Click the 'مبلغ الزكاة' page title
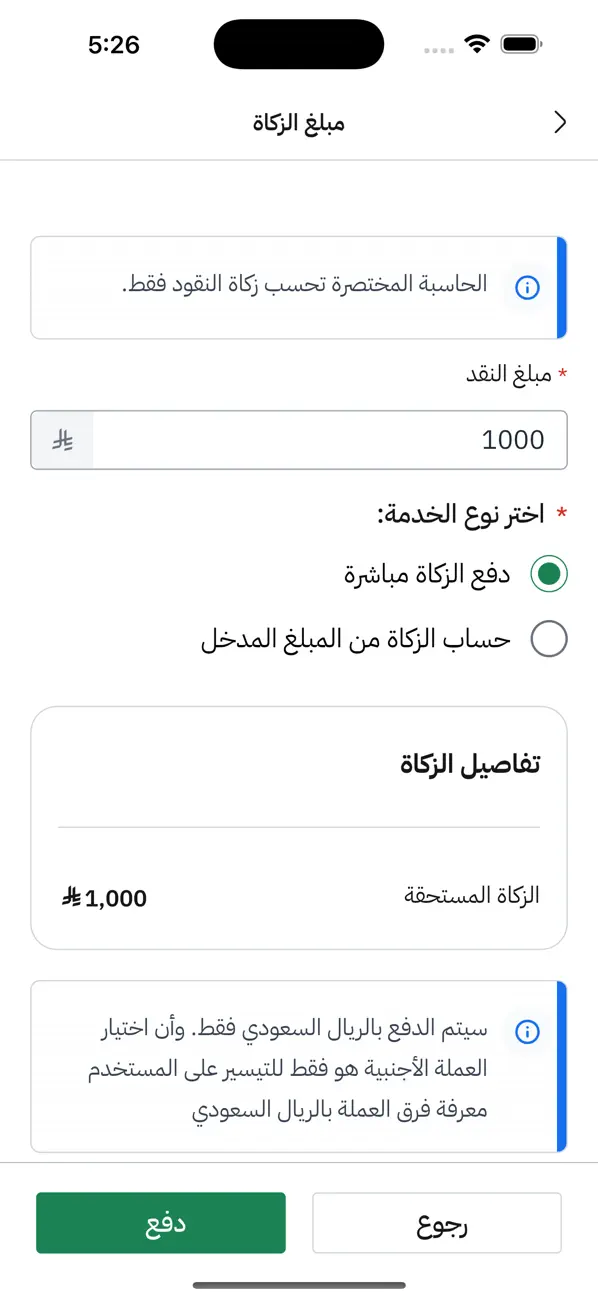Screen dimensions: 598x1300 pyautogui.click(x=299, y=122)
